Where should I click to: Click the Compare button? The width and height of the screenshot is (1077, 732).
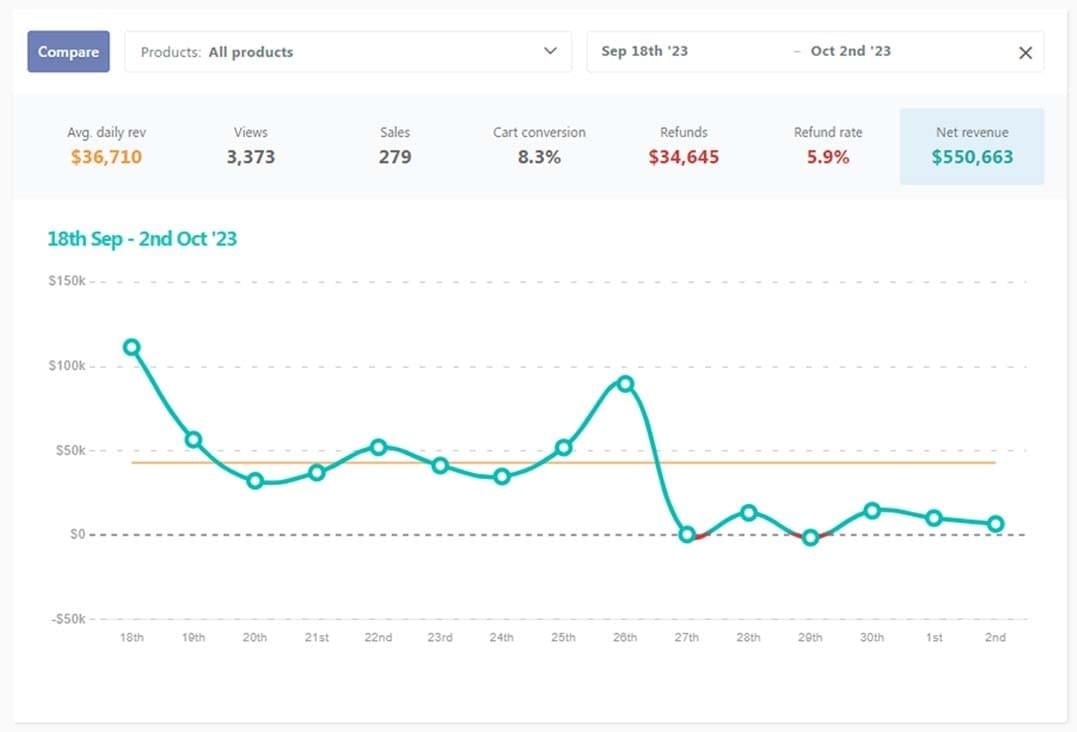(x=68, y=52)
